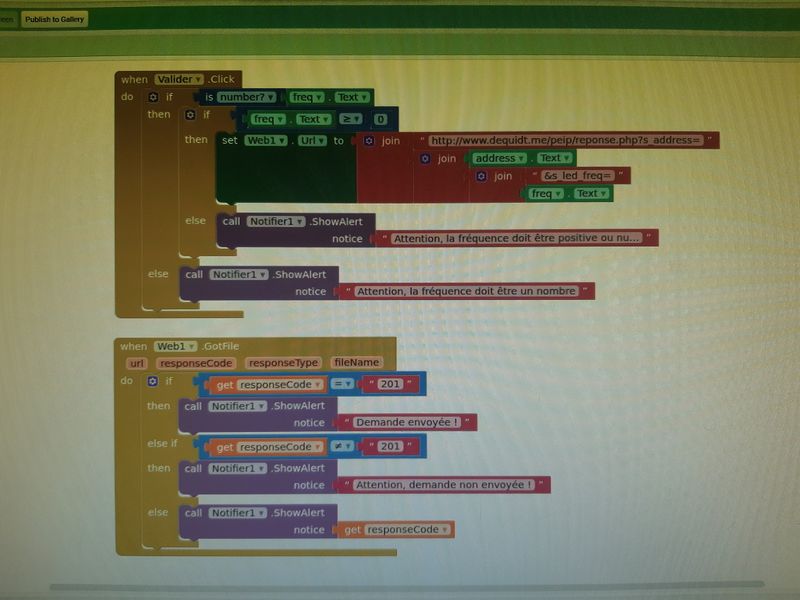Click Publish to Gallery button
The height and width of the screenshot is (600, 800).
(x=55, y=19)
